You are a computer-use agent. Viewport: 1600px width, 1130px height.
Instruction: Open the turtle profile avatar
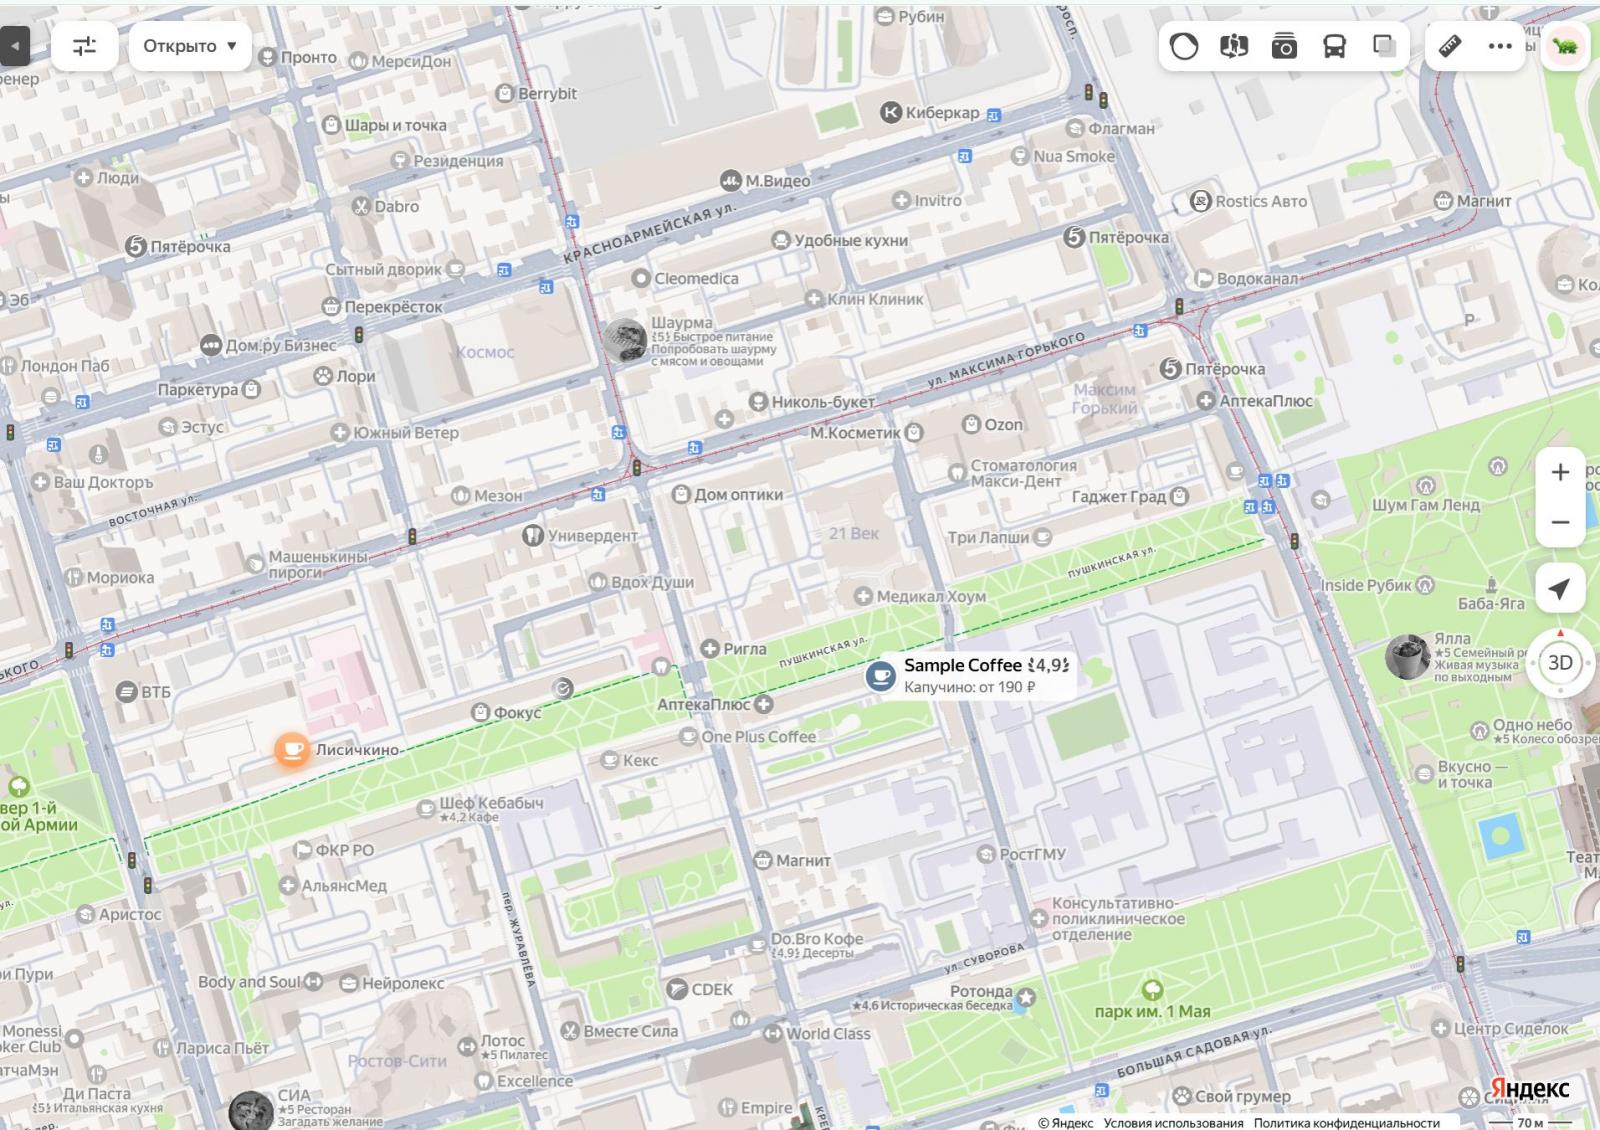tap(1565, 46)
